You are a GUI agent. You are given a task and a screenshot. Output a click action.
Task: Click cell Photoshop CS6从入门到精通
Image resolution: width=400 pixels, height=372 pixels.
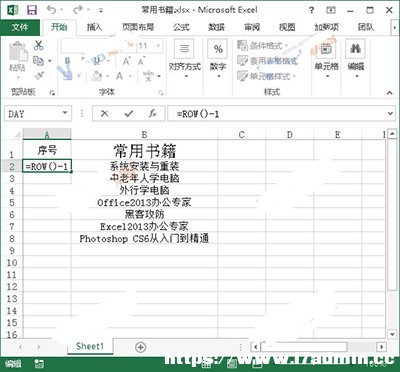[x=144, y=238]
